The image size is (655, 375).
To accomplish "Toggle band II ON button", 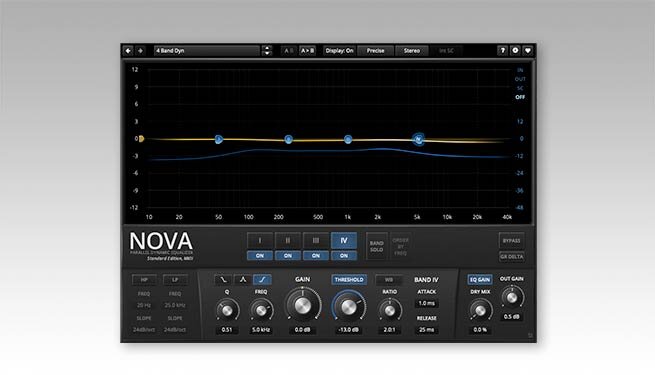I will tap(288, 256).
